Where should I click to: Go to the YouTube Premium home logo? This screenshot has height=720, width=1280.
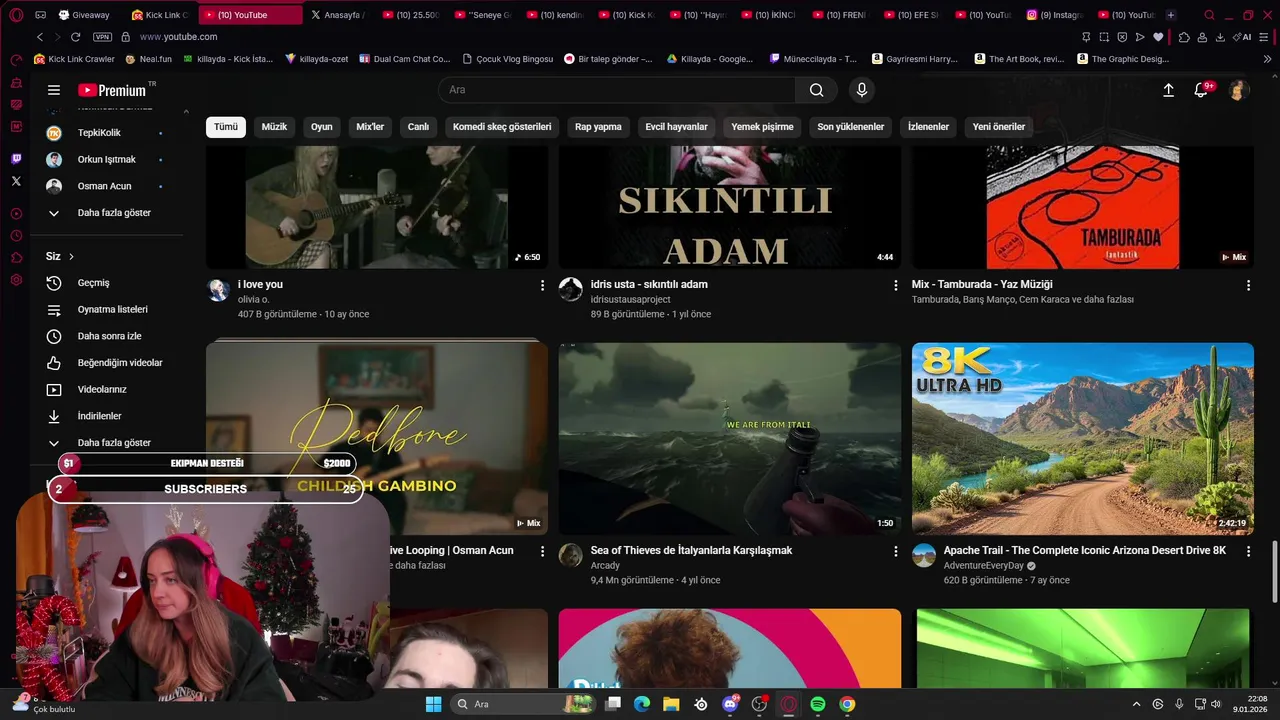coord(112,90)
